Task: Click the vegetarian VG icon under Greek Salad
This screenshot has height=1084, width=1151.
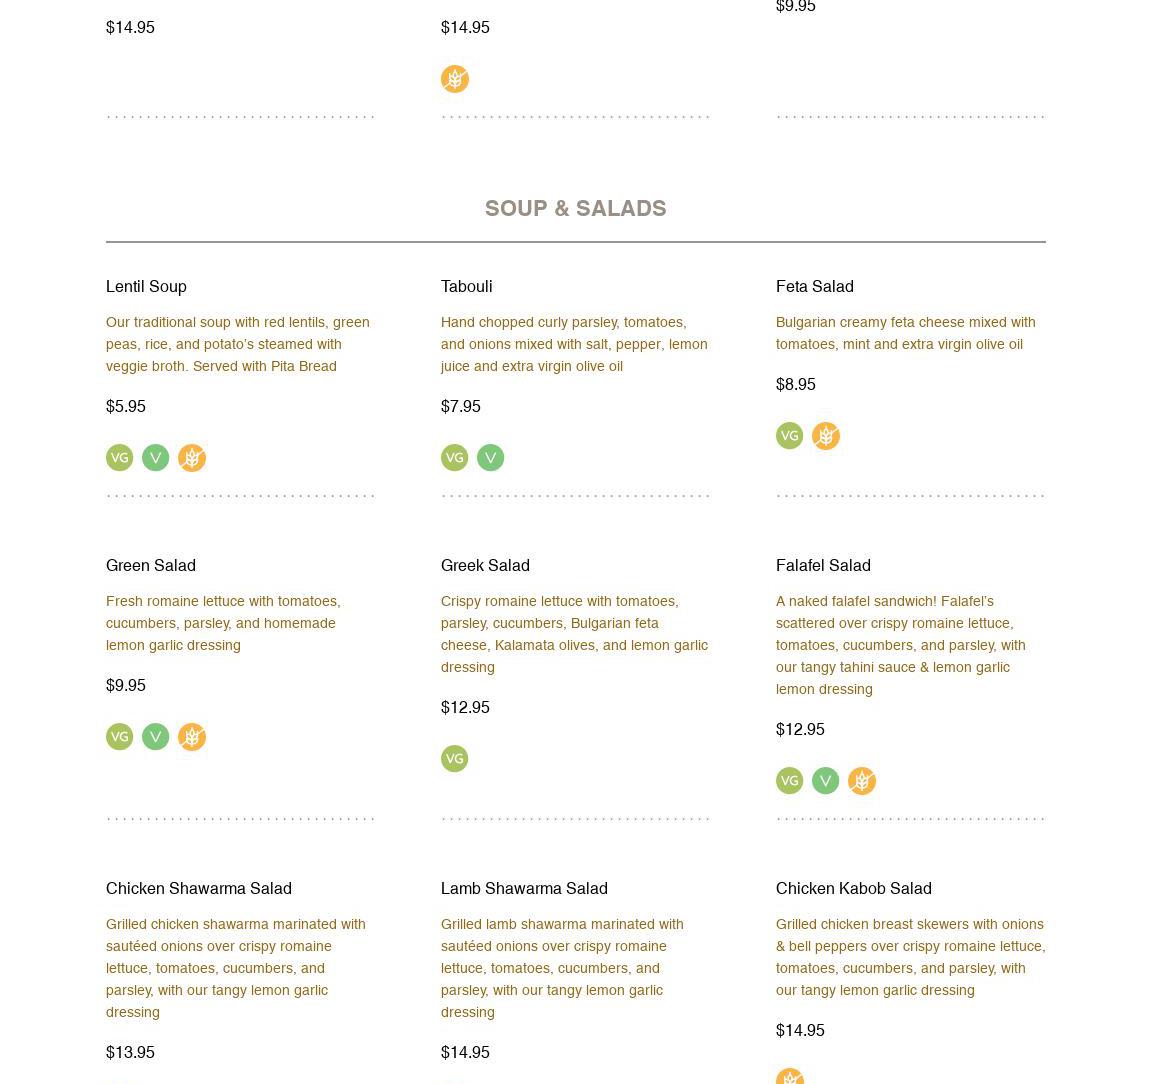Action: tap(455, 759)
